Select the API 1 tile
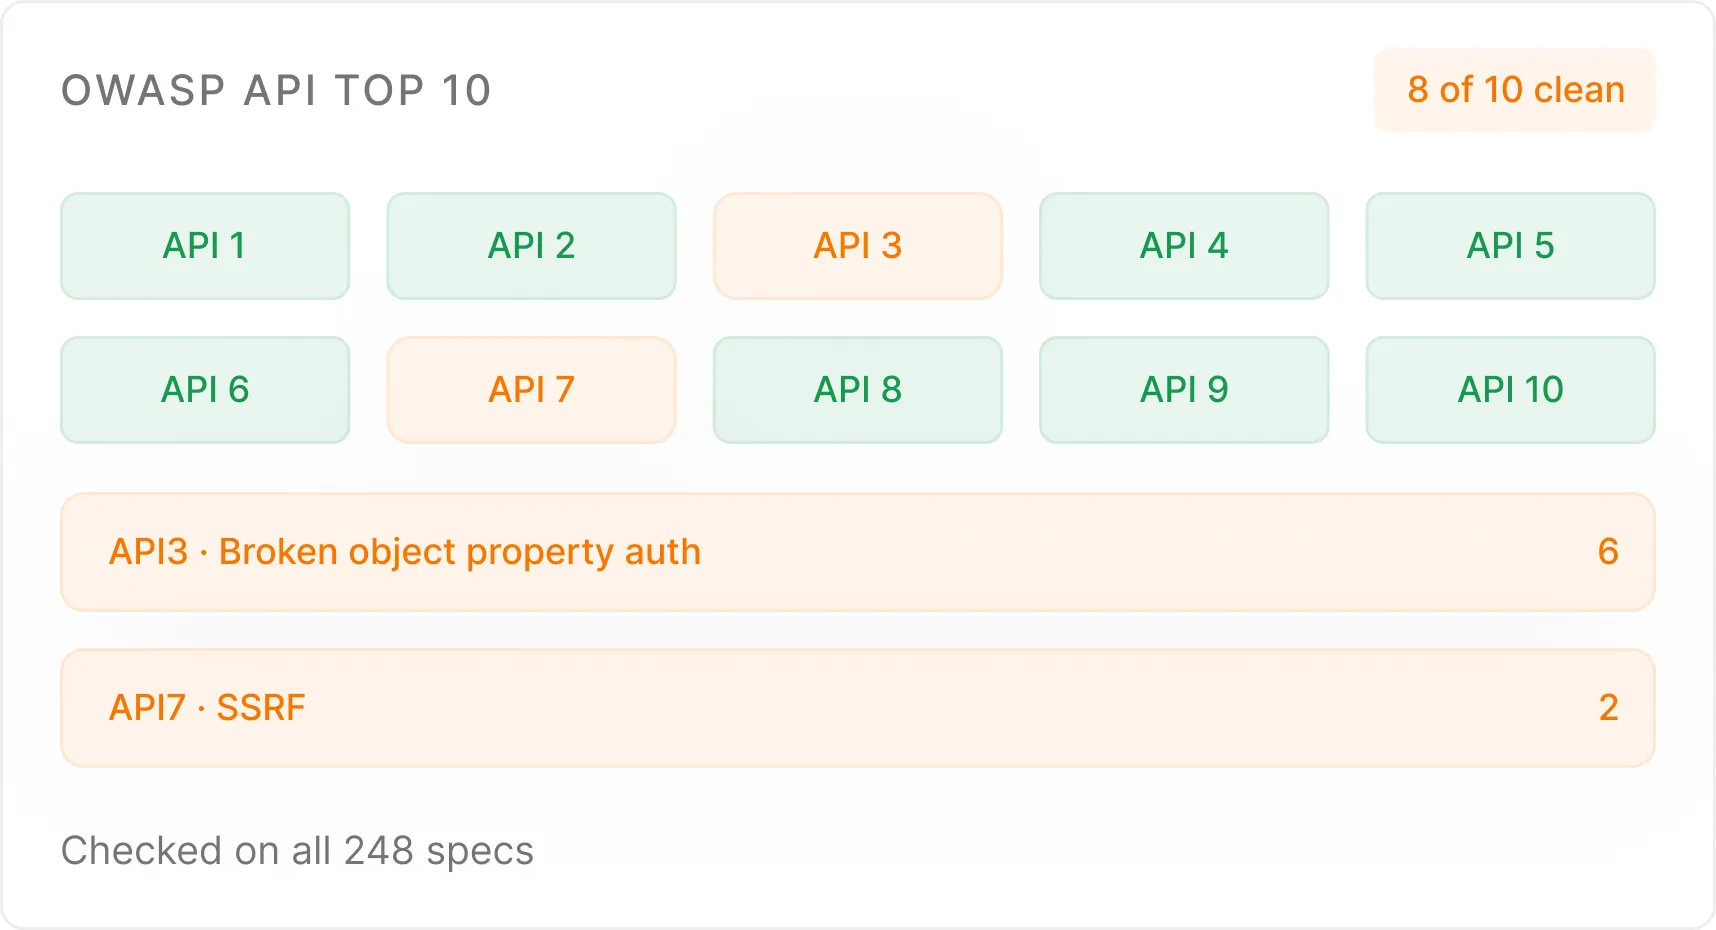This screenshot has height=930, width=1716. [205, 246]
